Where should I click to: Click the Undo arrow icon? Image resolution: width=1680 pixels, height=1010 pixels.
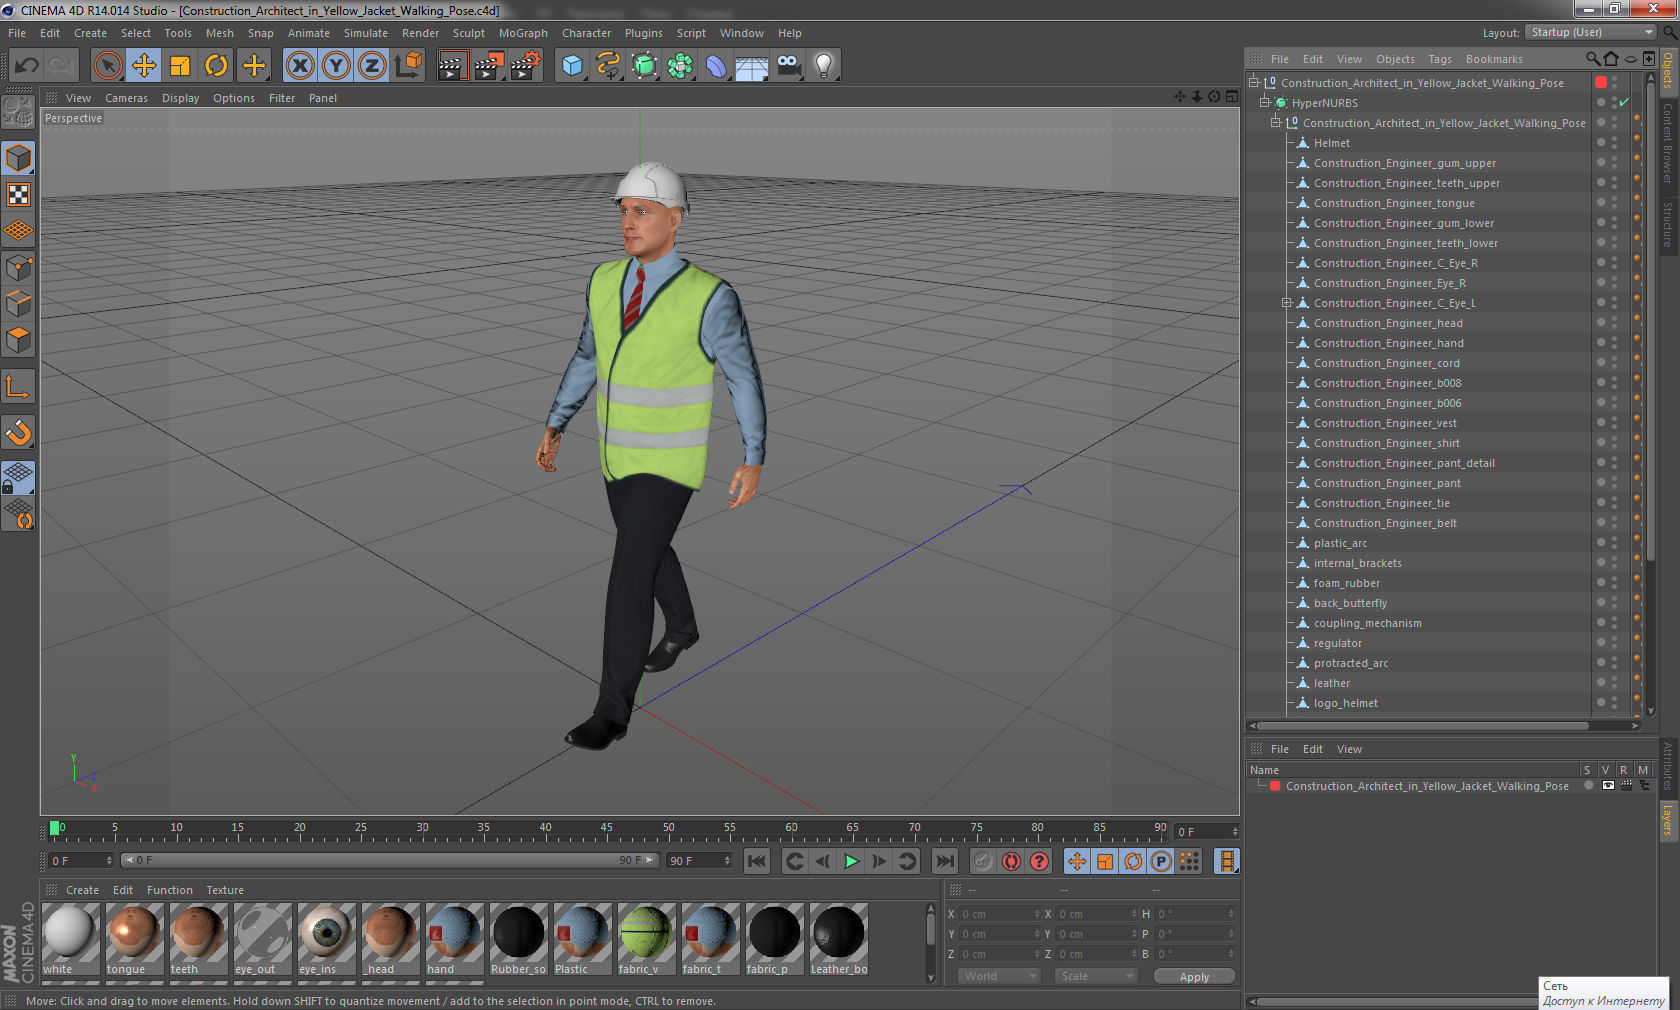[27, 66]
